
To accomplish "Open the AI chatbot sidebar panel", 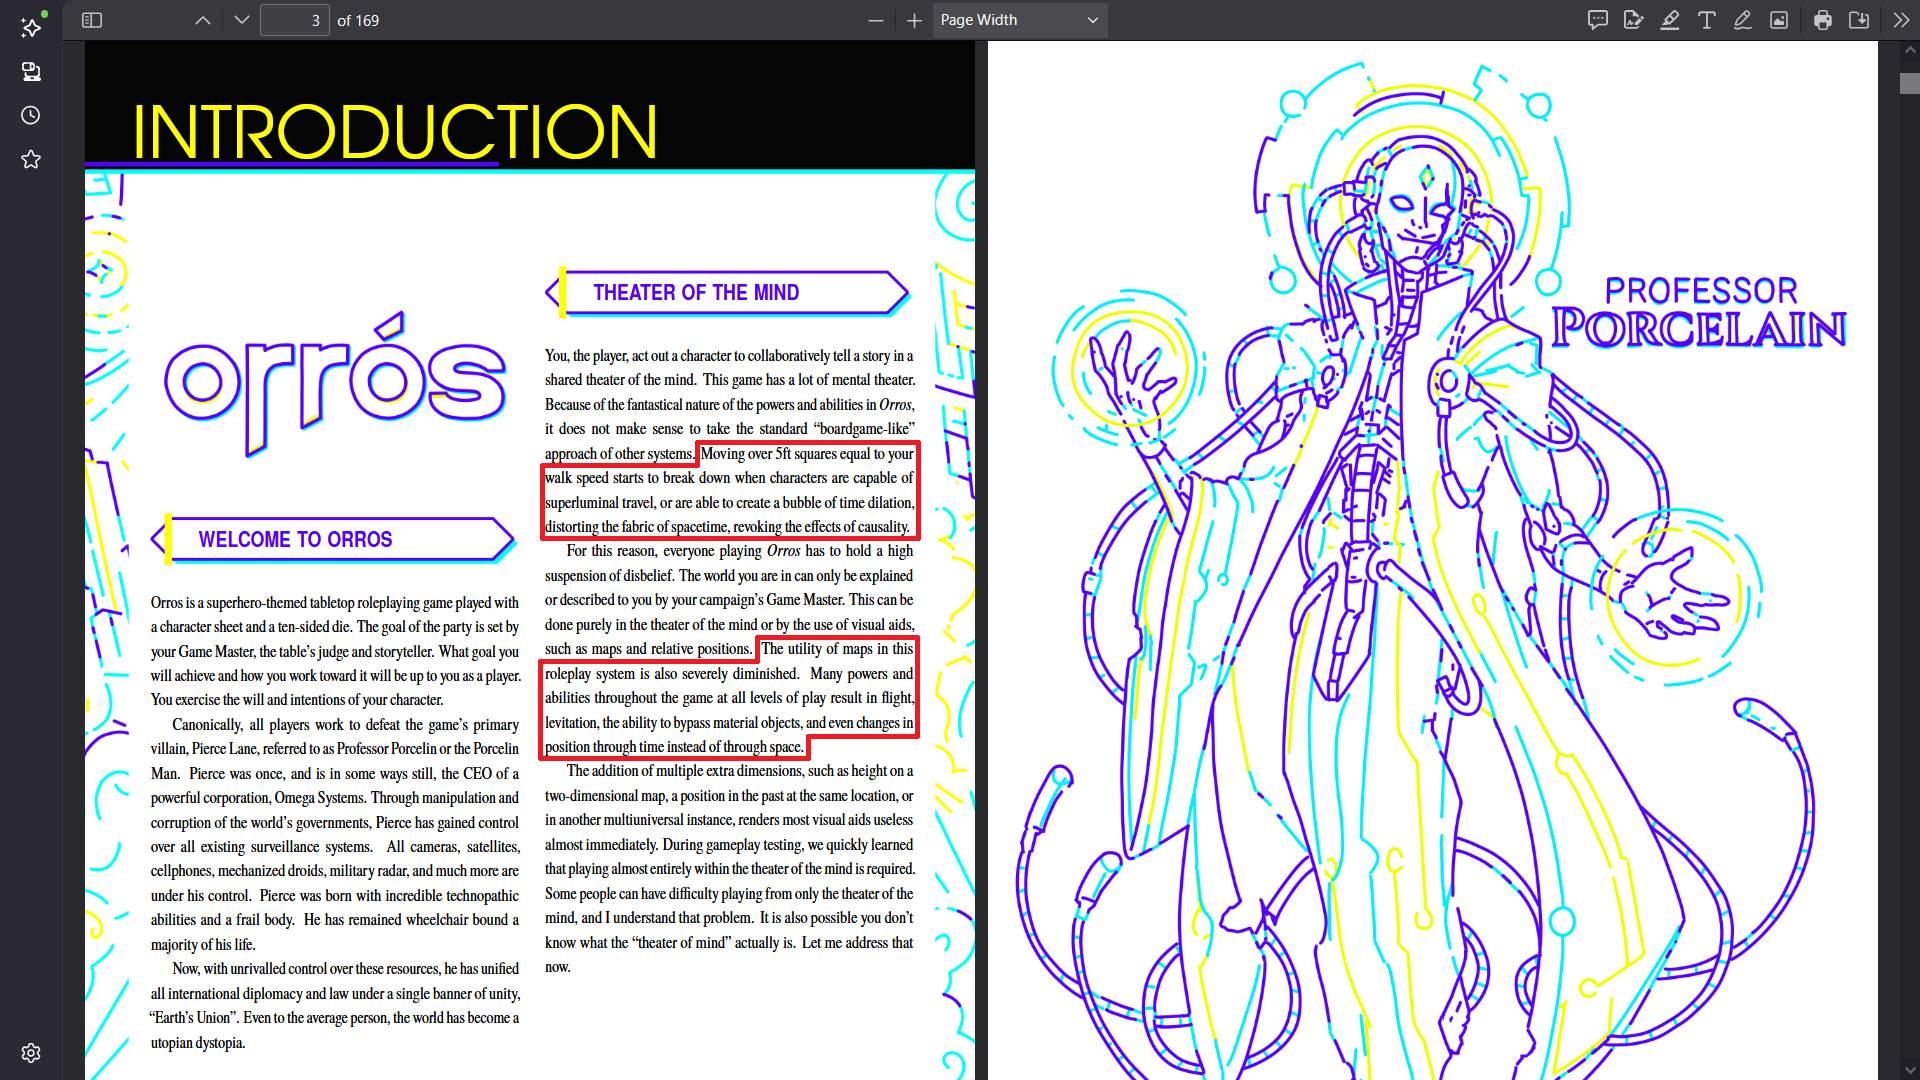I will [x=31, y=26].
